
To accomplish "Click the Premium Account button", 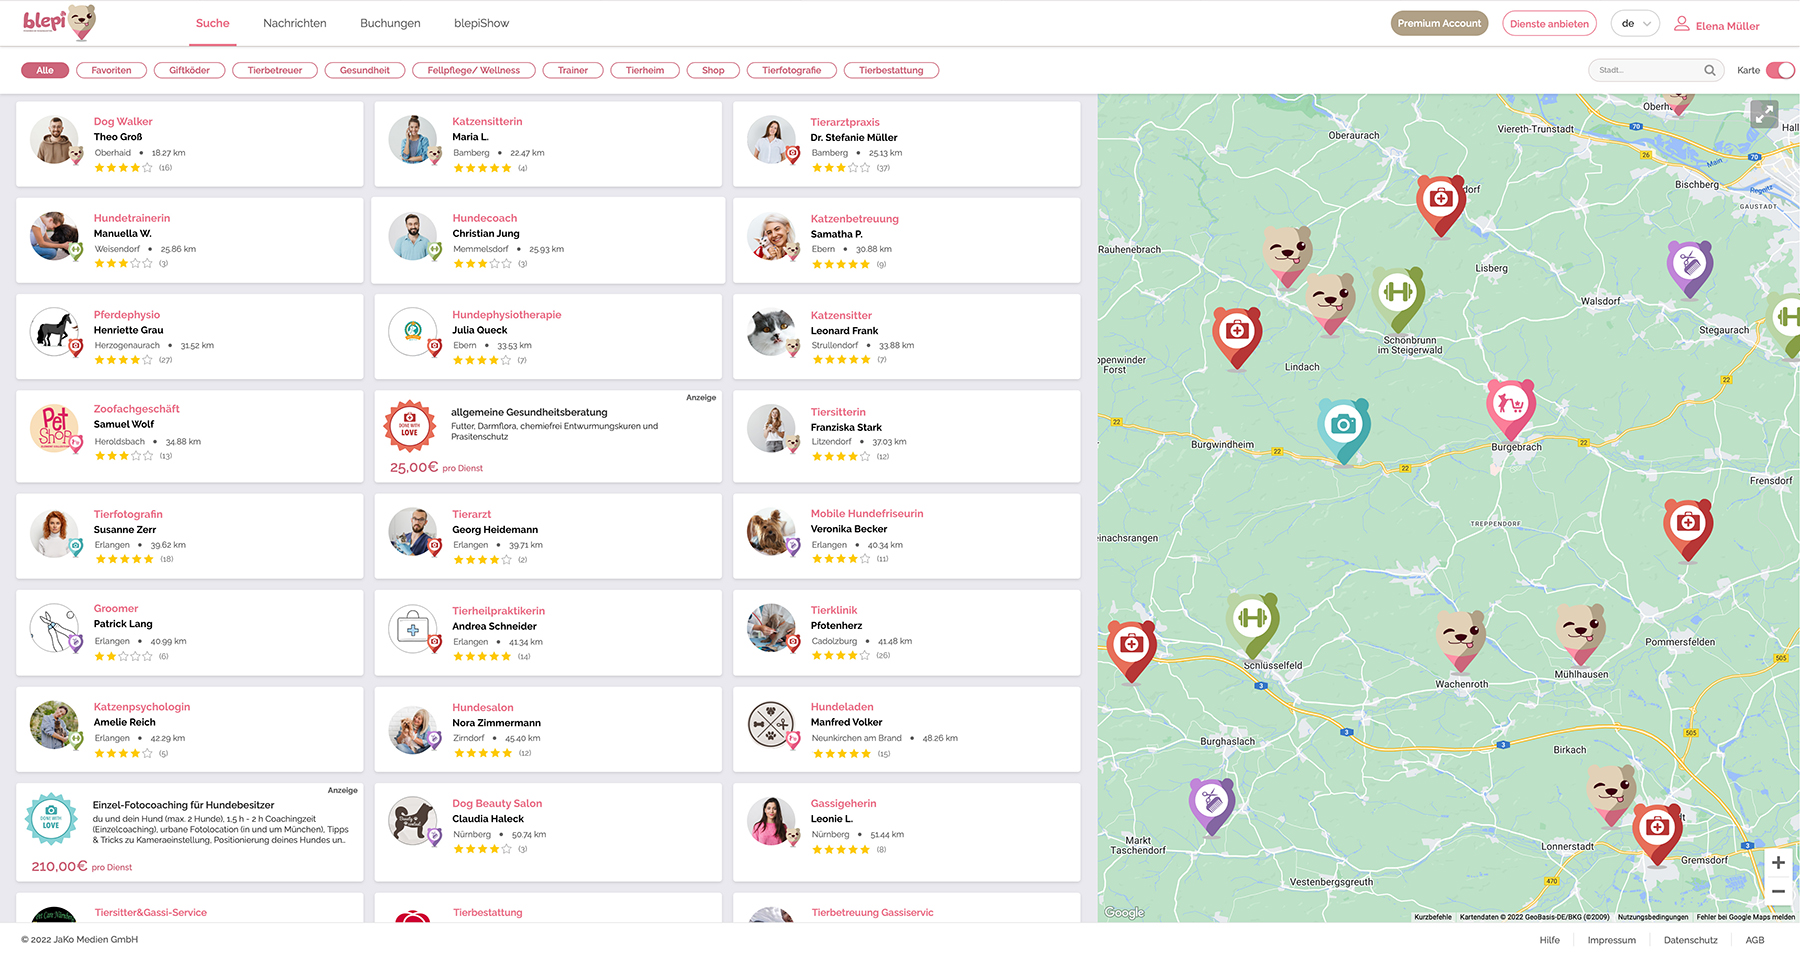I will click(x=1439, y=24).
